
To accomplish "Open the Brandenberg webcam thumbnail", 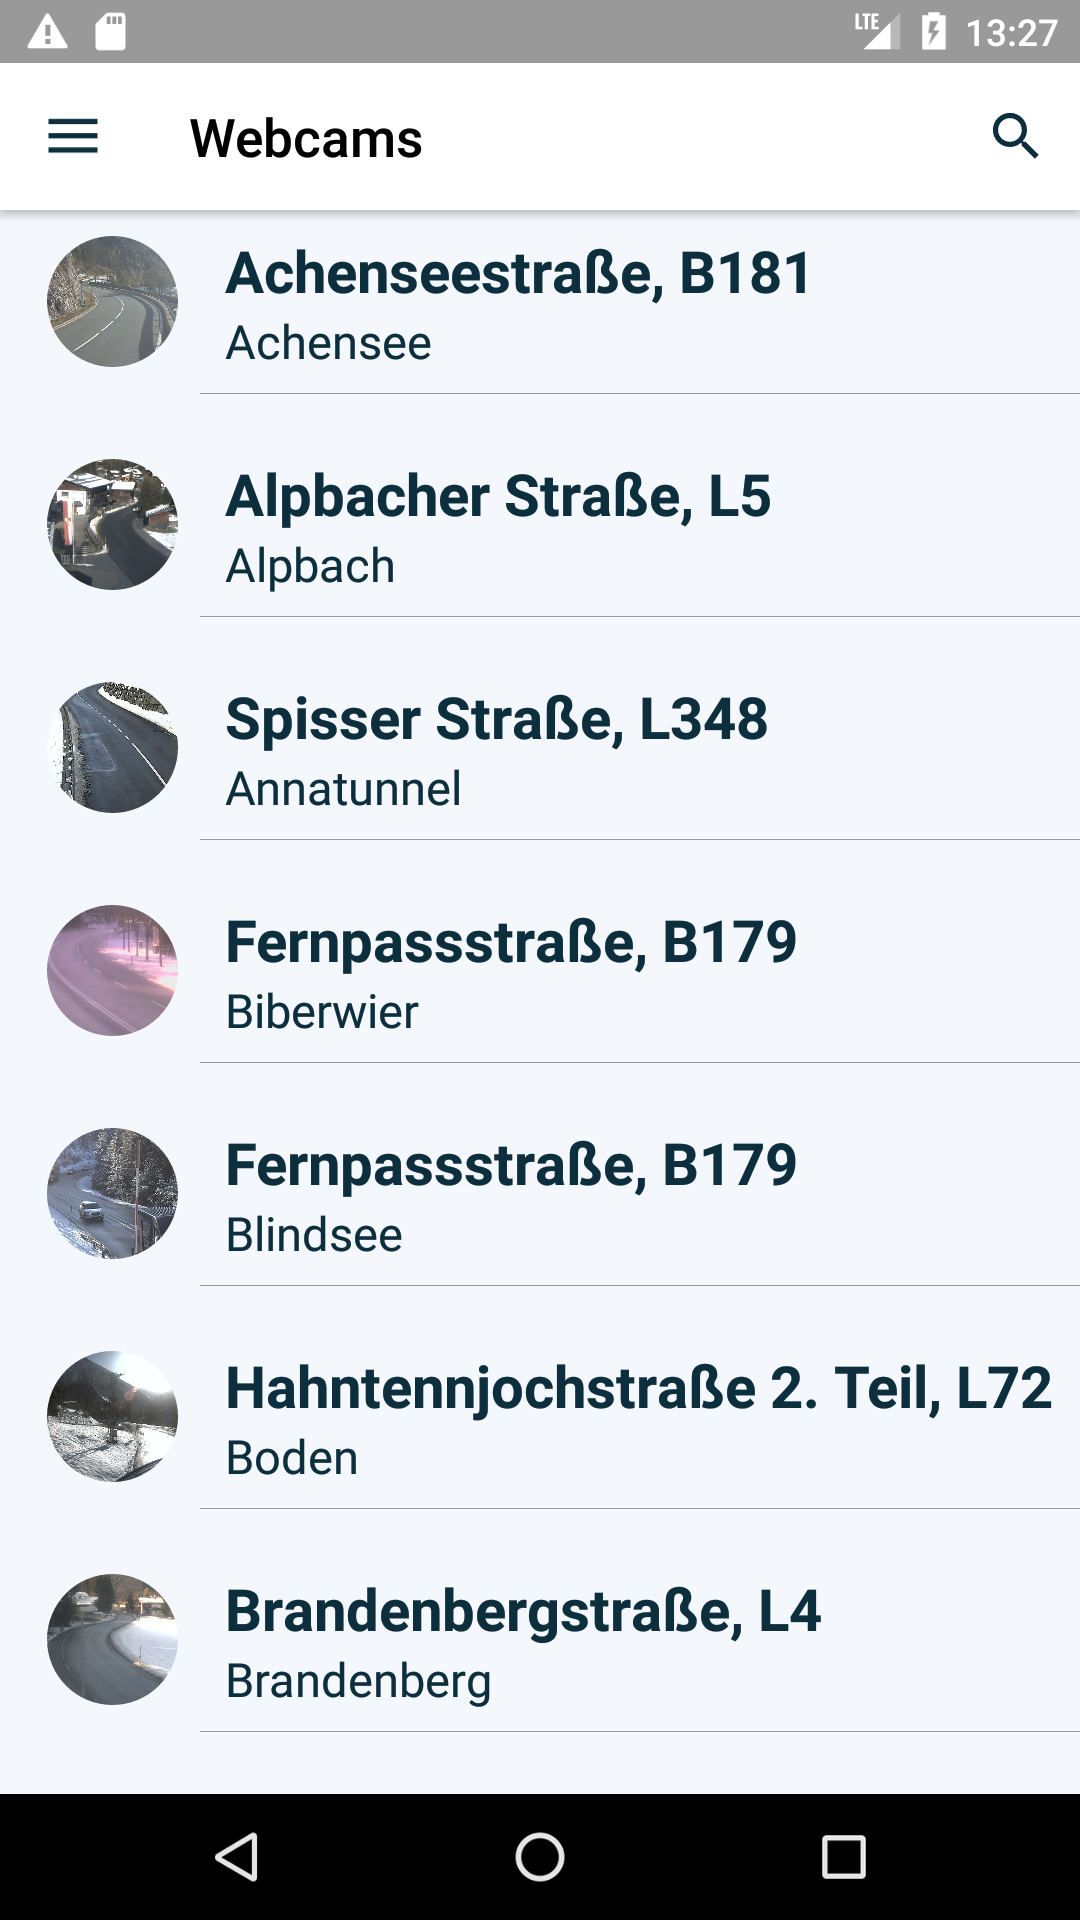I will click(x=113, y=1639).
